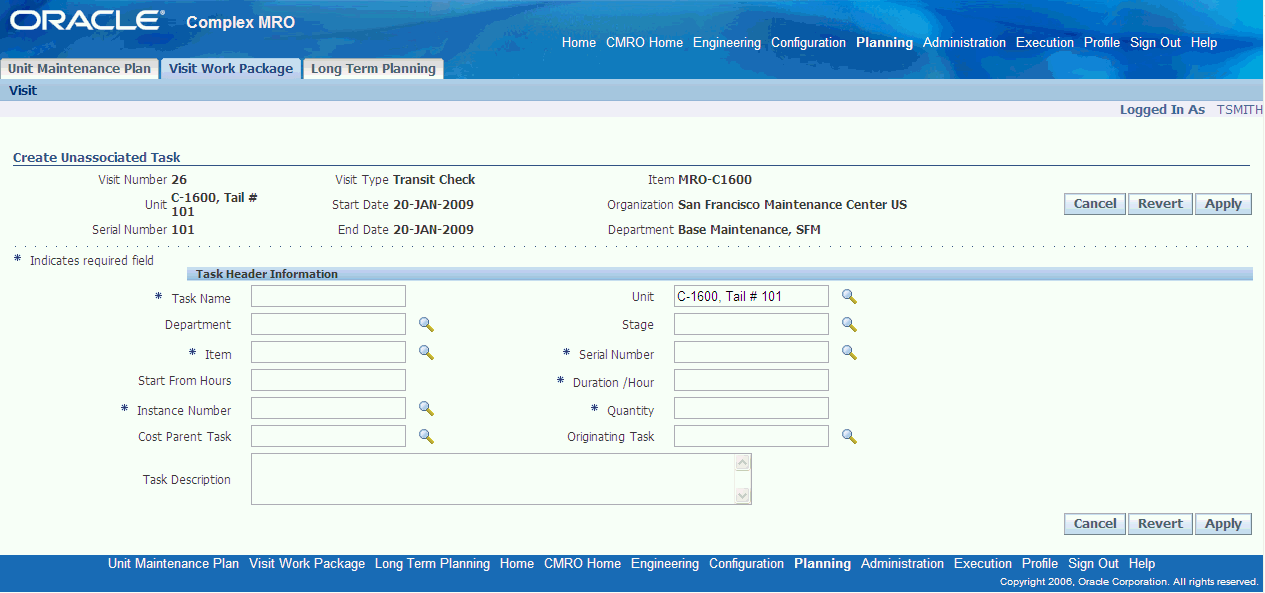
Task: Click Sign Out footer link
Action: (x=1093, y=564)
